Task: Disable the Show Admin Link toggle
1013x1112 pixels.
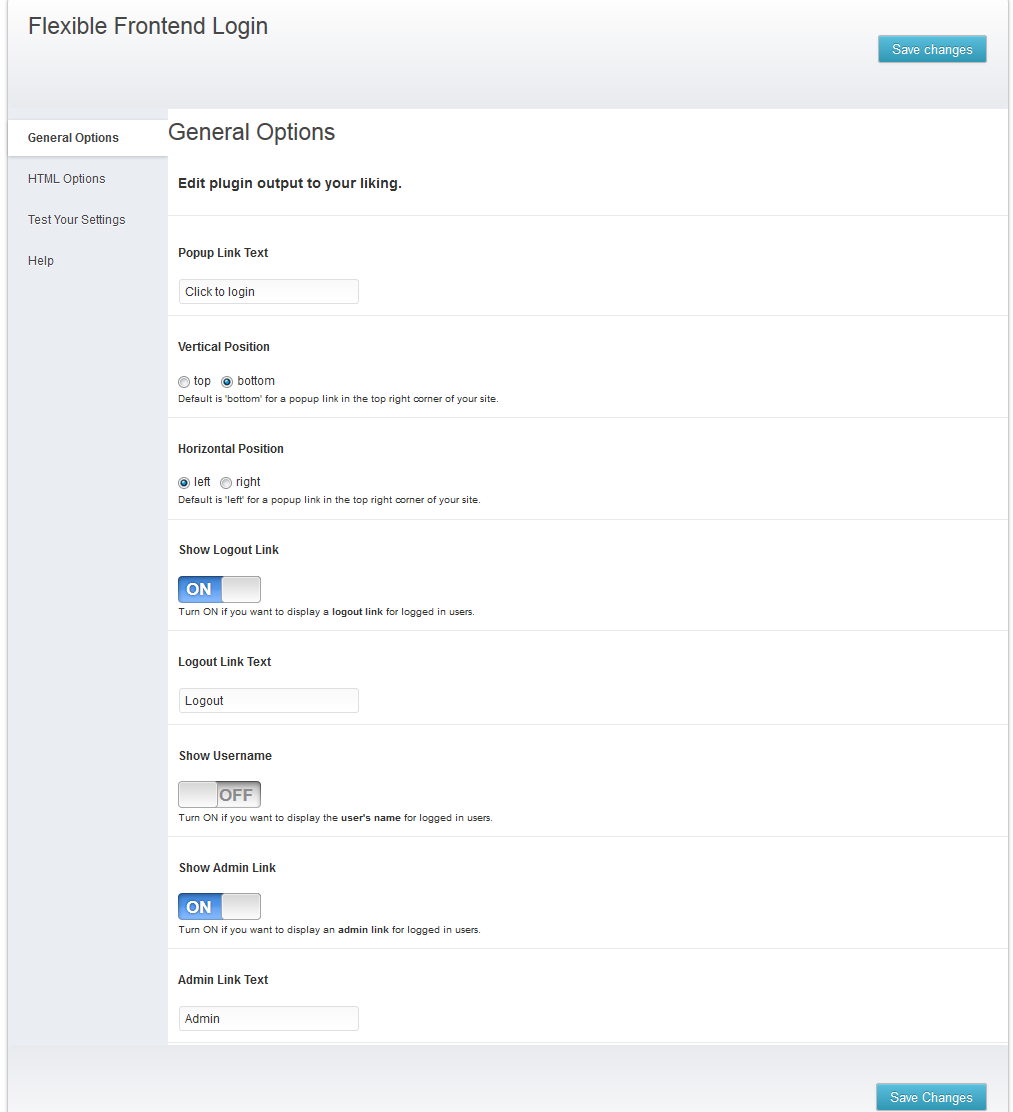Action: point(219,906)
